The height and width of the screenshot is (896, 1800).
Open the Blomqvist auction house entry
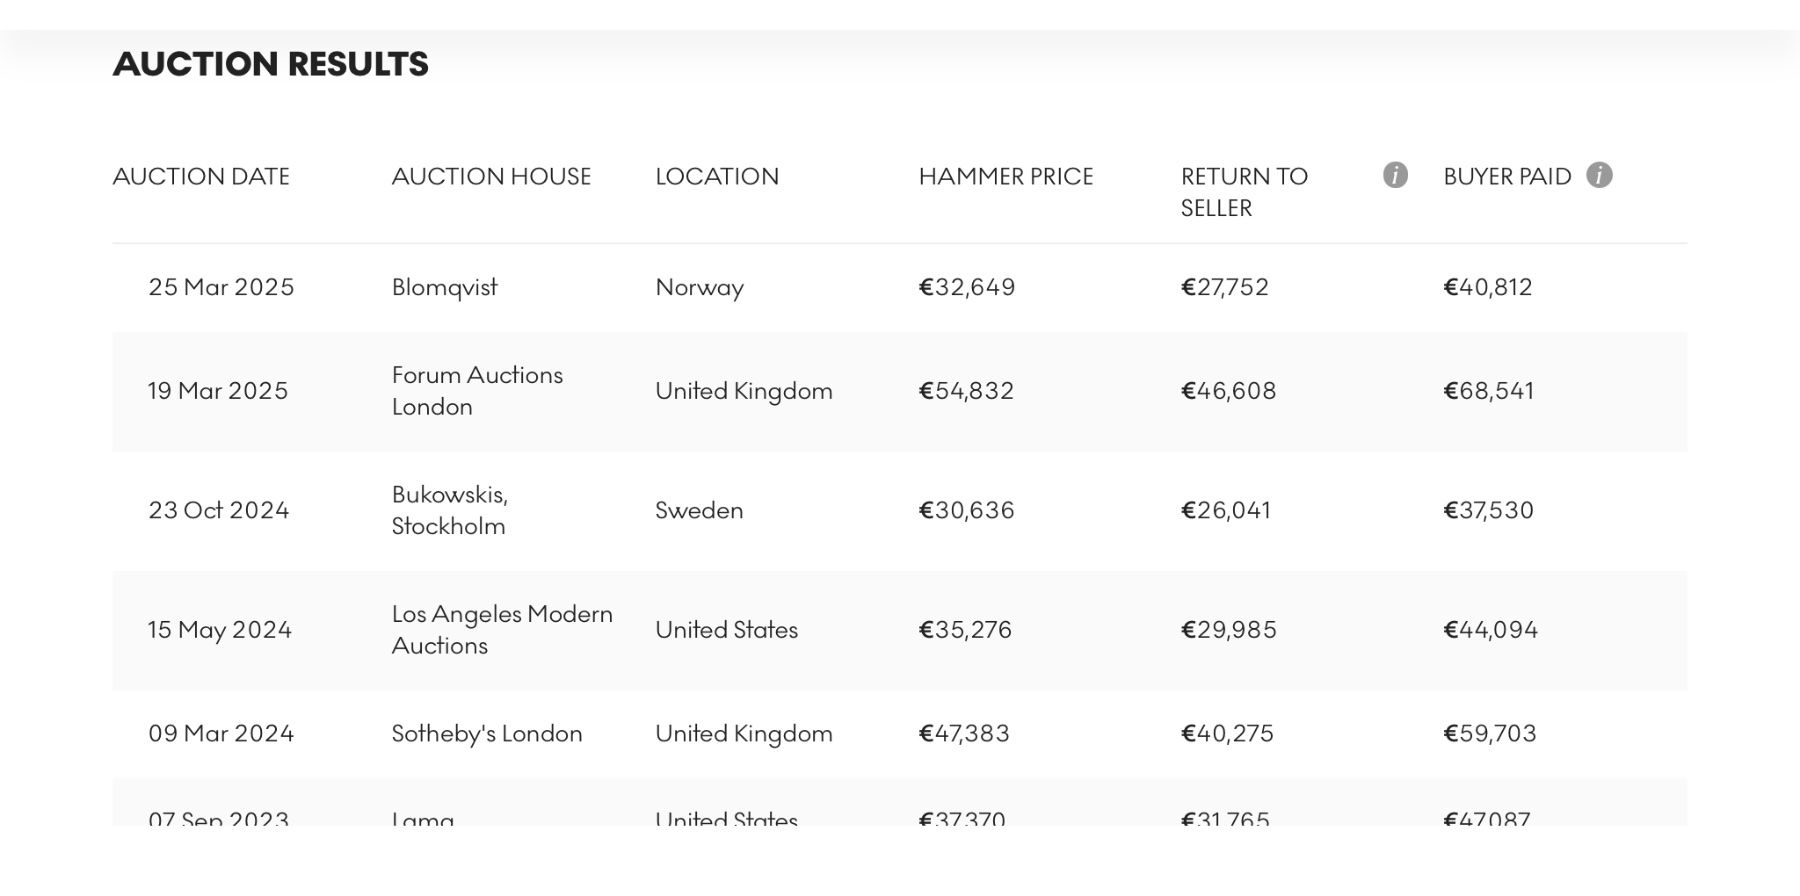point(445,288)
